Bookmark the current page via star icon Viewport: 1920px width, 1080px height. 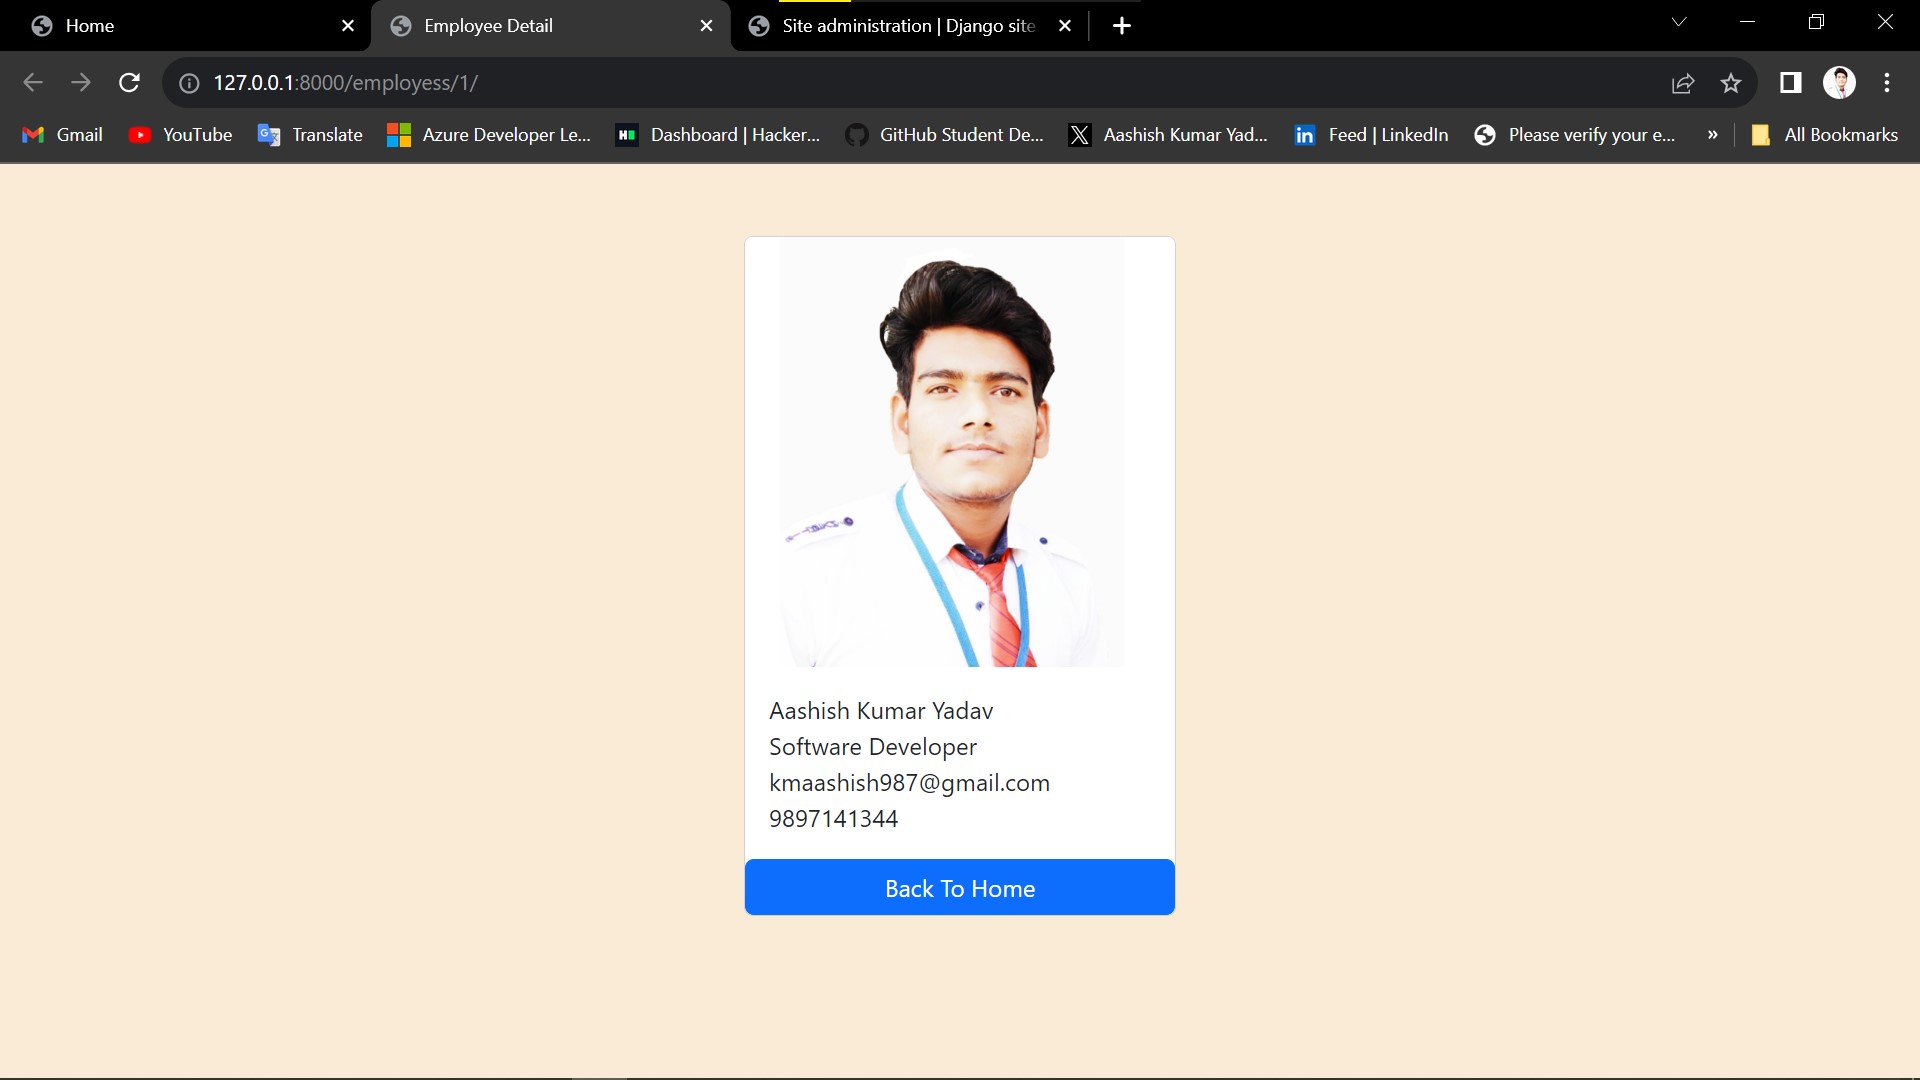pyautogui.click(x=1731, y=83)
